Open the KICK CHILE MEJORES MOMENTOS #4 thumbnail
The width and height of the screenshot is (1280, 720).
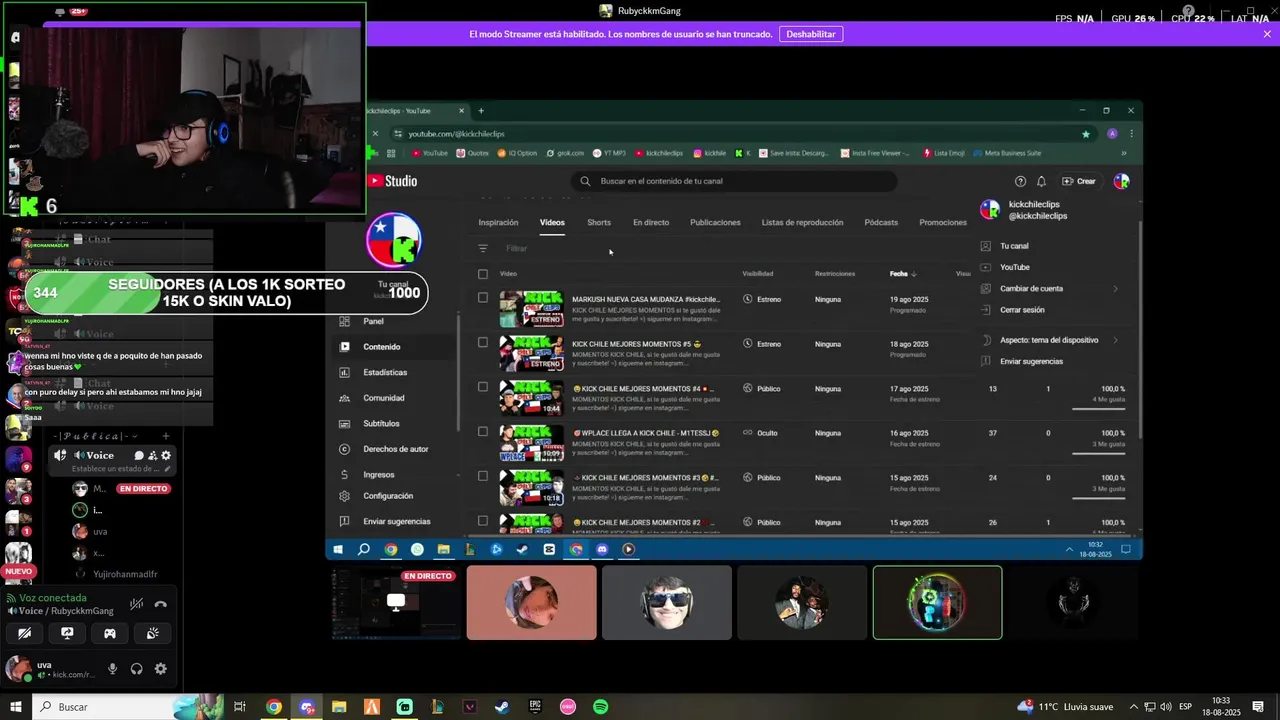(531, 397)
